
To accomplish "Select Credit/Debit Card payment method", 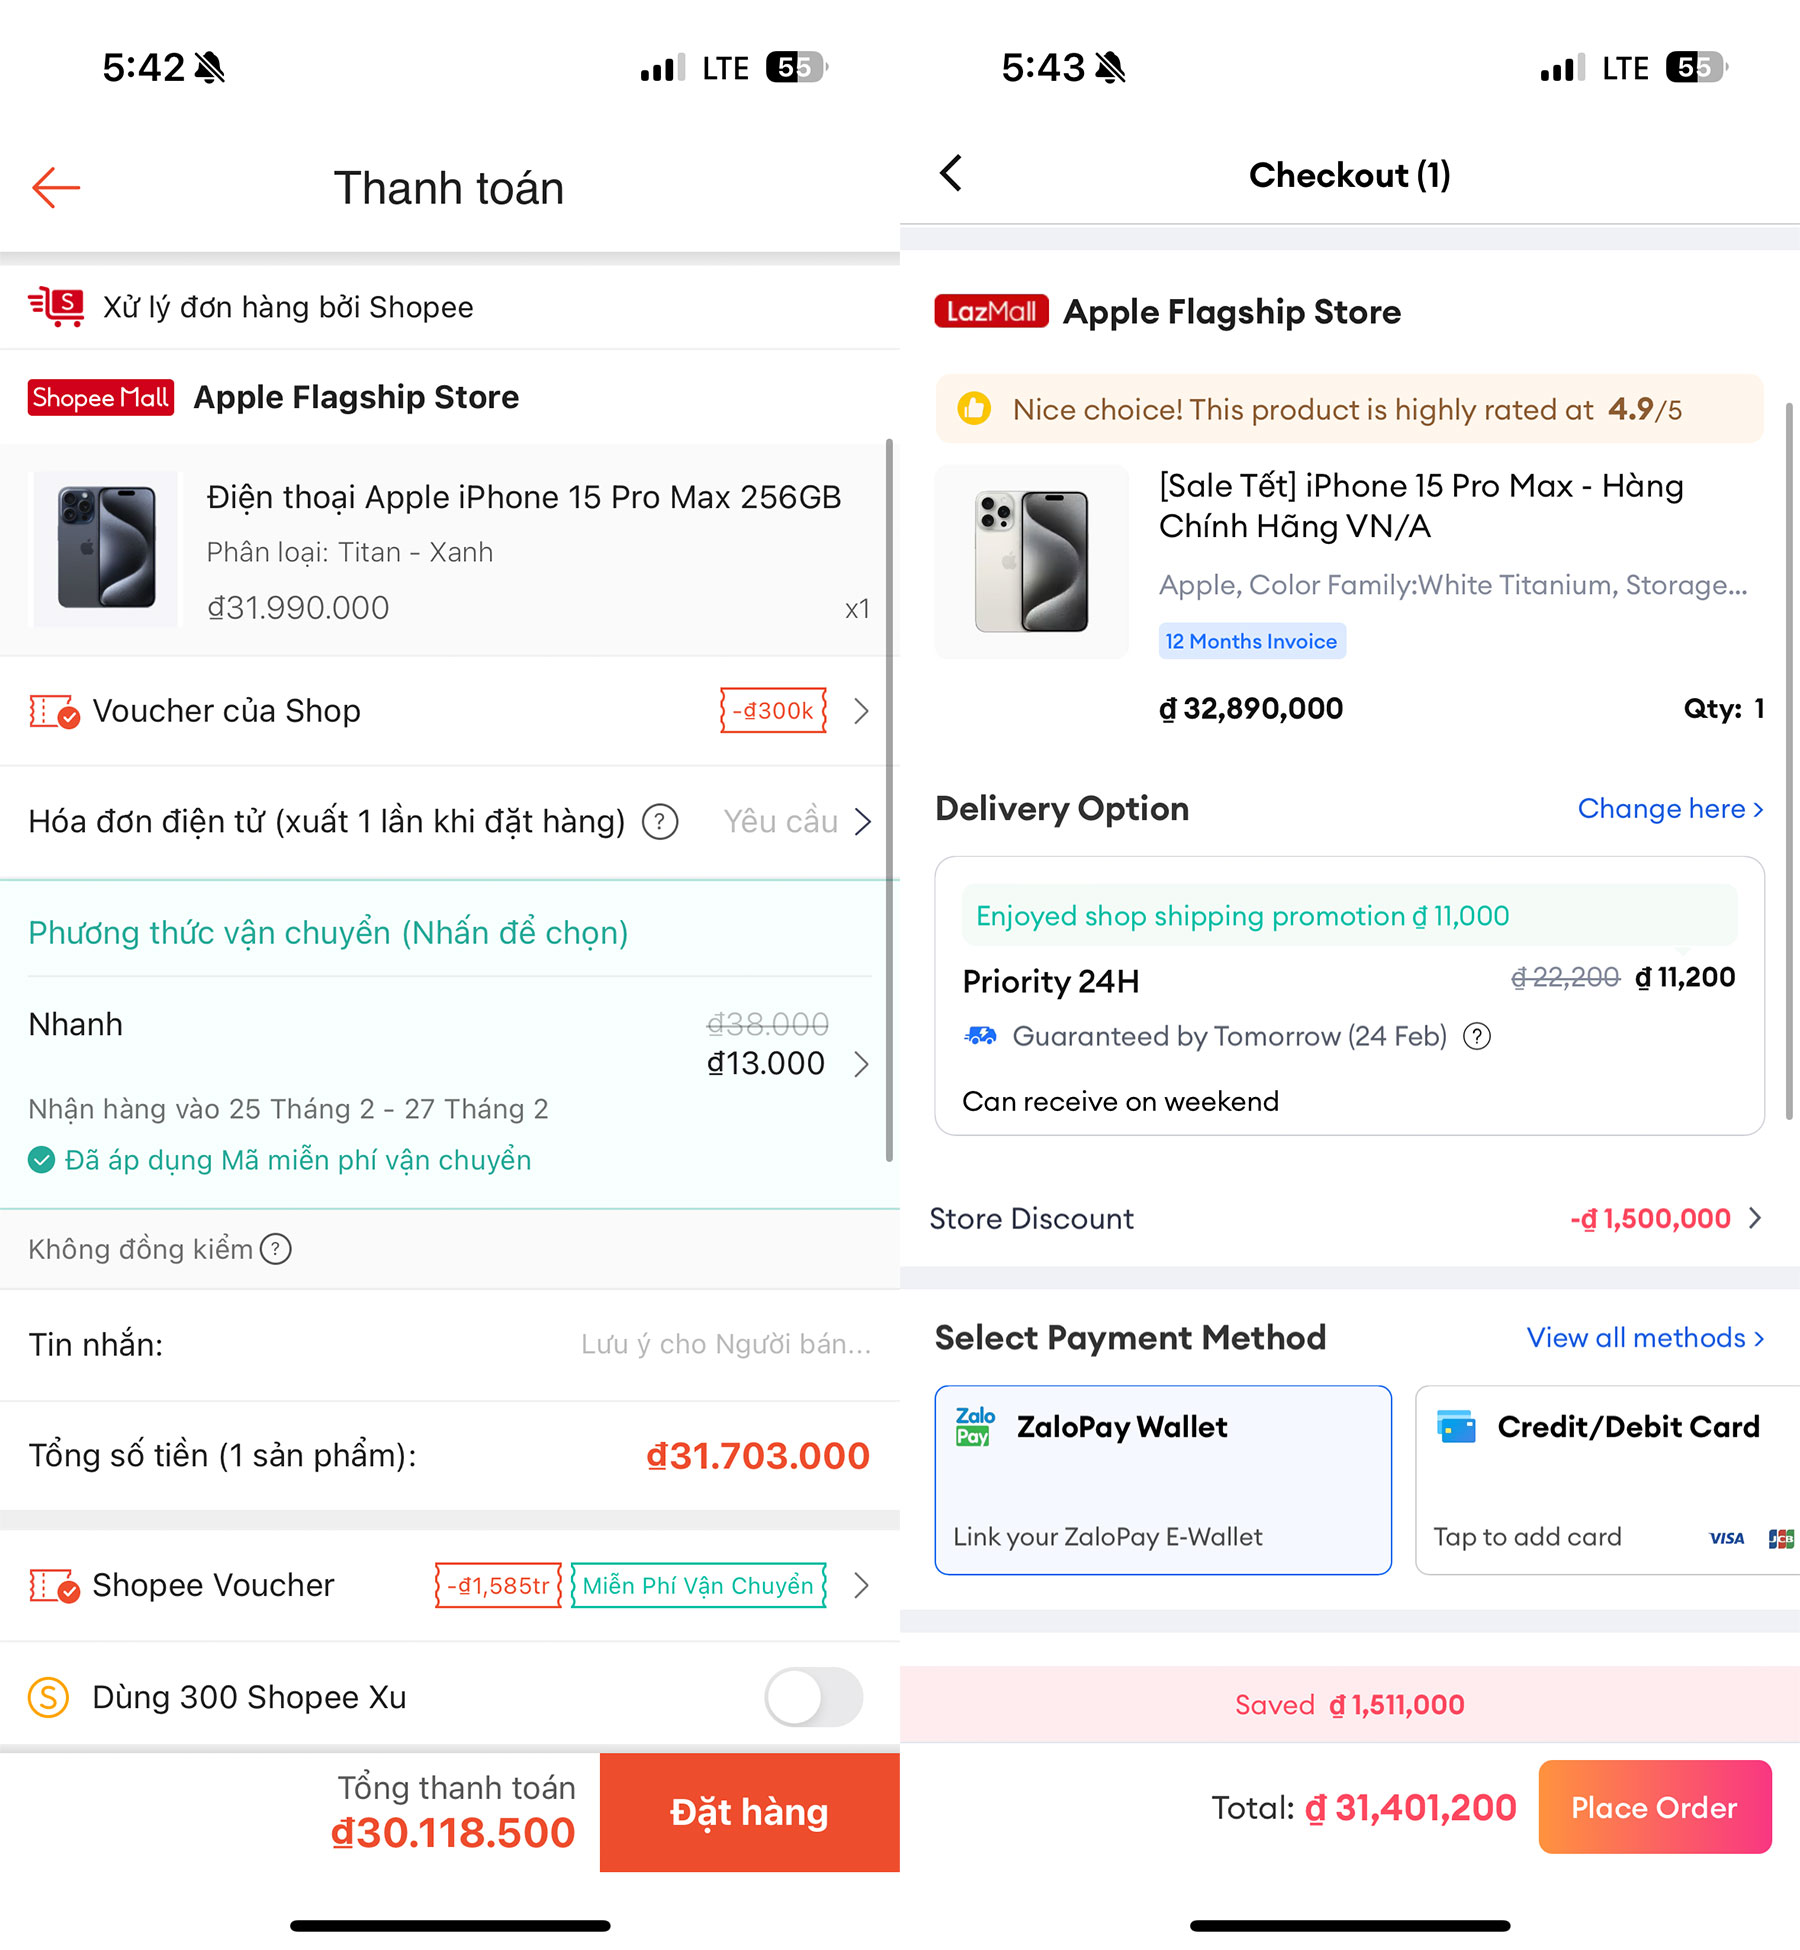I will click(1608, 1480).
